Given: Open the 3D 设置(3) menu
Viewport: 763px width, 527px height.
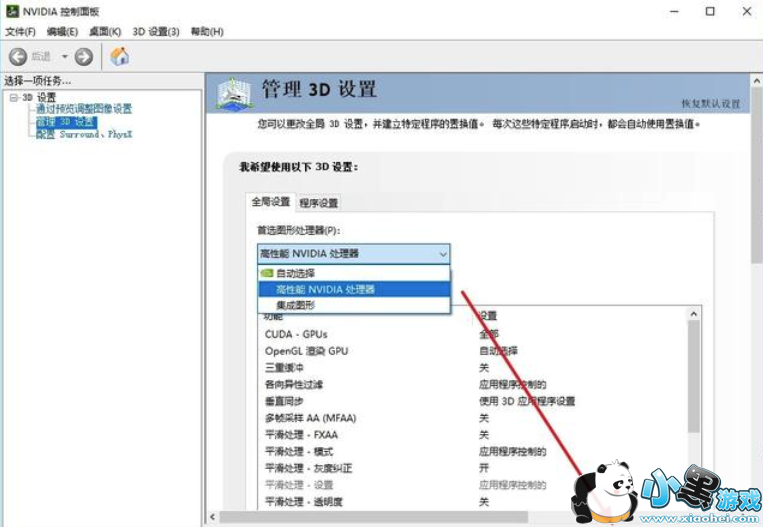Looking at the screenshot, I should click(156, 32).
